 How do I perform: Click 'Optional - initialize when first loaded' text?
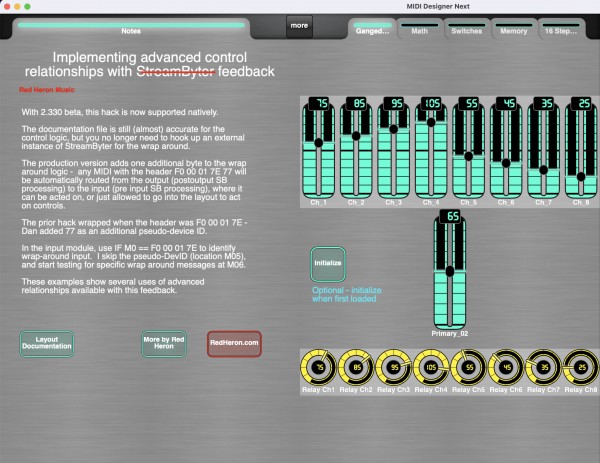pyautogui.click(x=346, y=295)
